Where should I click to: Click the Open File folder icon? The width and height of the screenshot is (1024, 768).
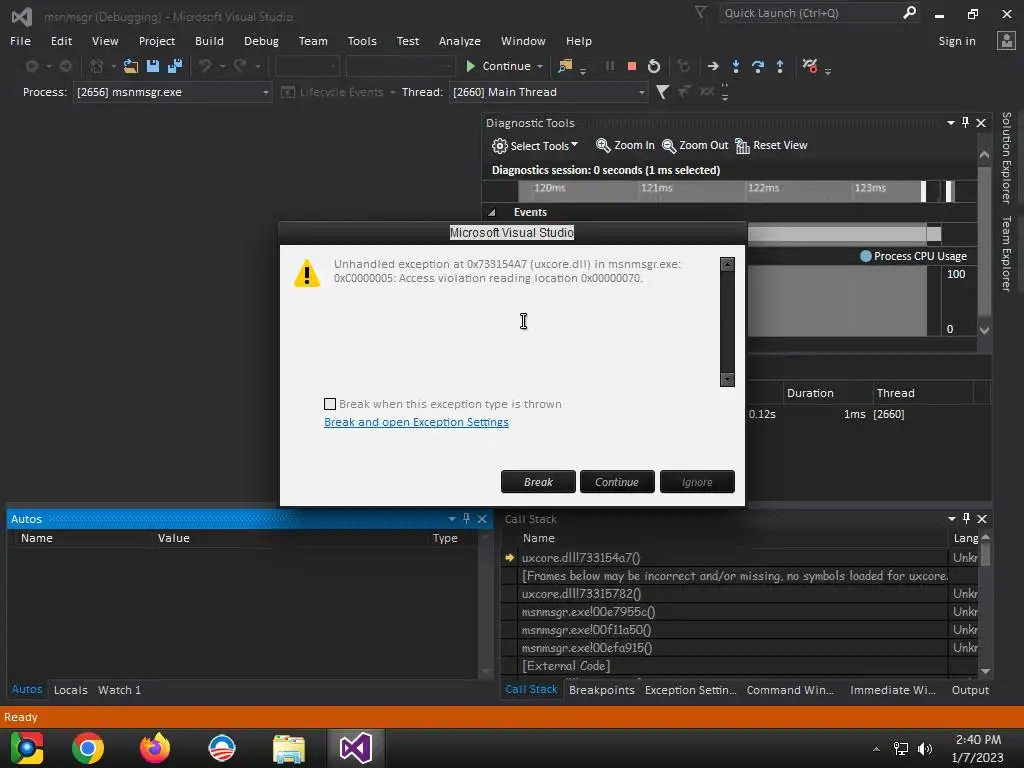click(131, 66)
